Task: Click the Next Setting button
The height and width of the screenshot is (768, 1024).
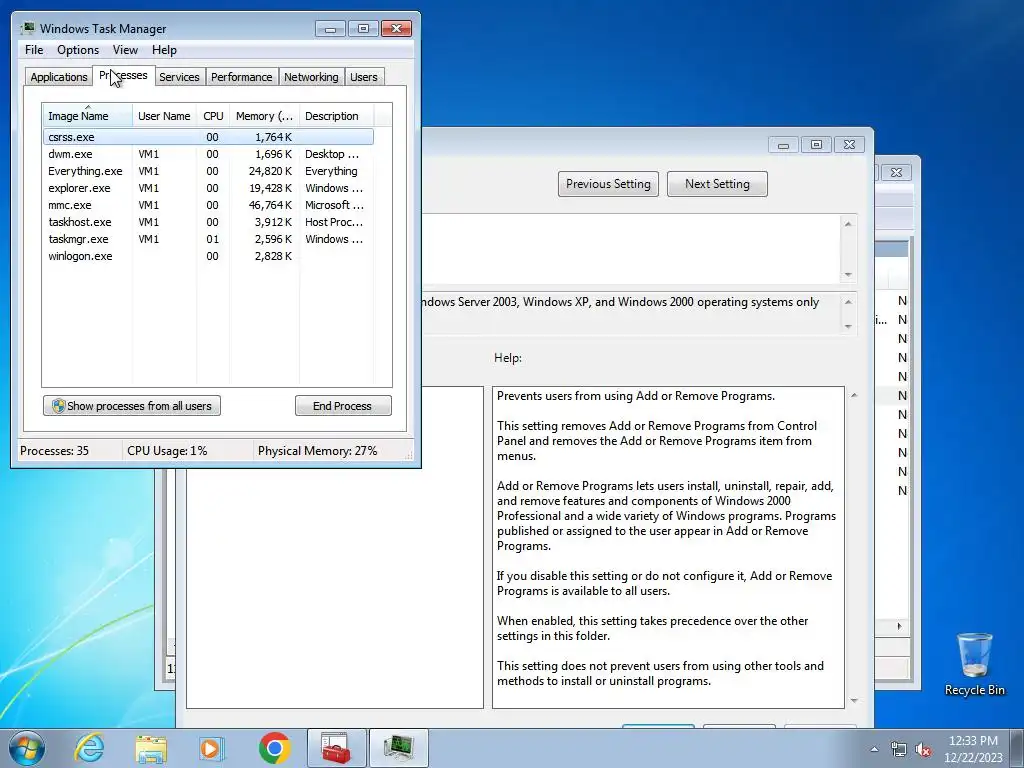Action: [717, 184]
